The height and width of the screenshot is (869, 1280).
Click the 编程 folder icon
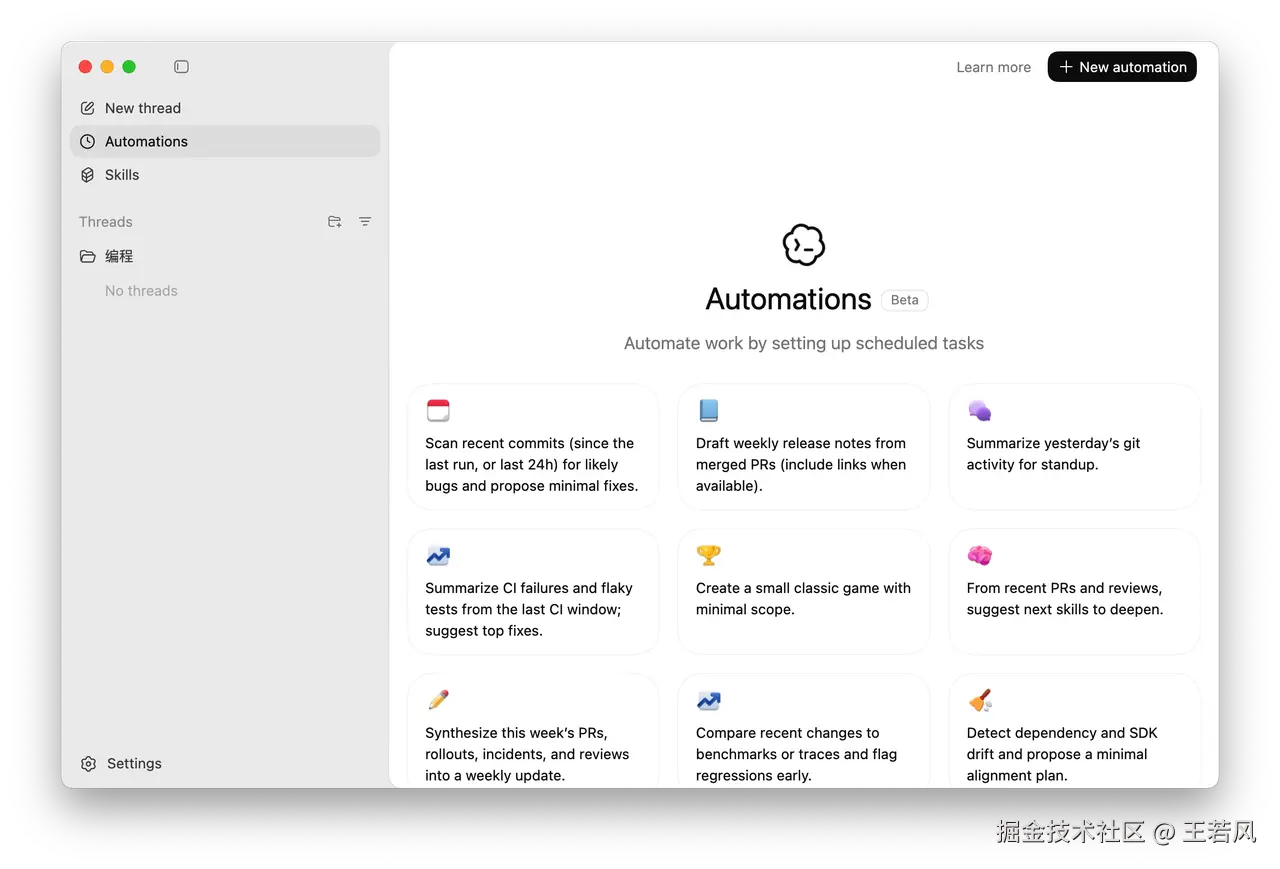pos(88,256)
